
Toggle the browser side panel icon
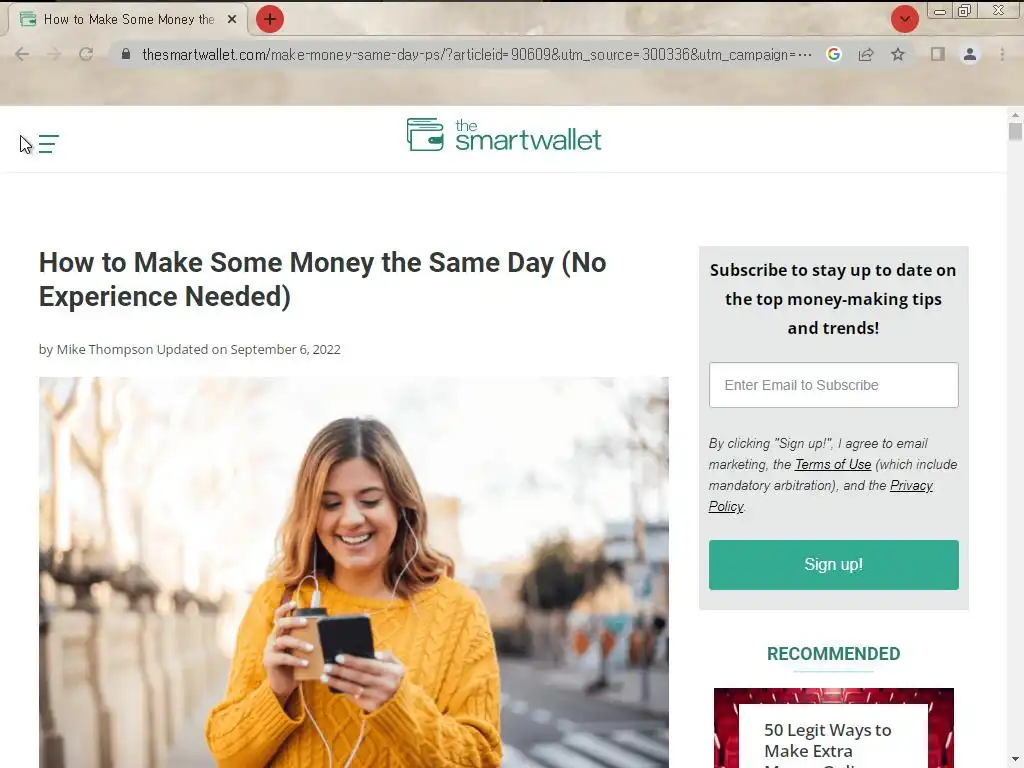pos(938,54)
